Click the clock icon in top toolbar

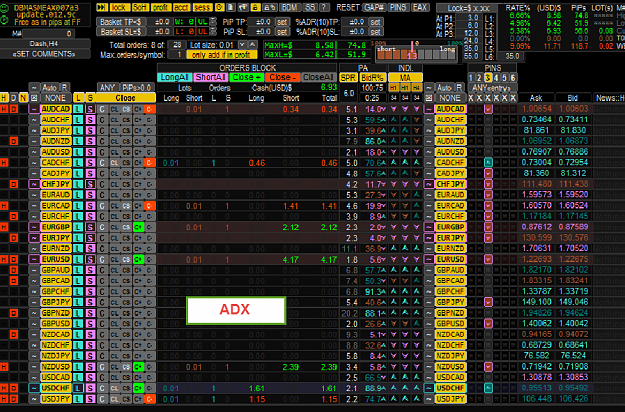tap(220, 7)
